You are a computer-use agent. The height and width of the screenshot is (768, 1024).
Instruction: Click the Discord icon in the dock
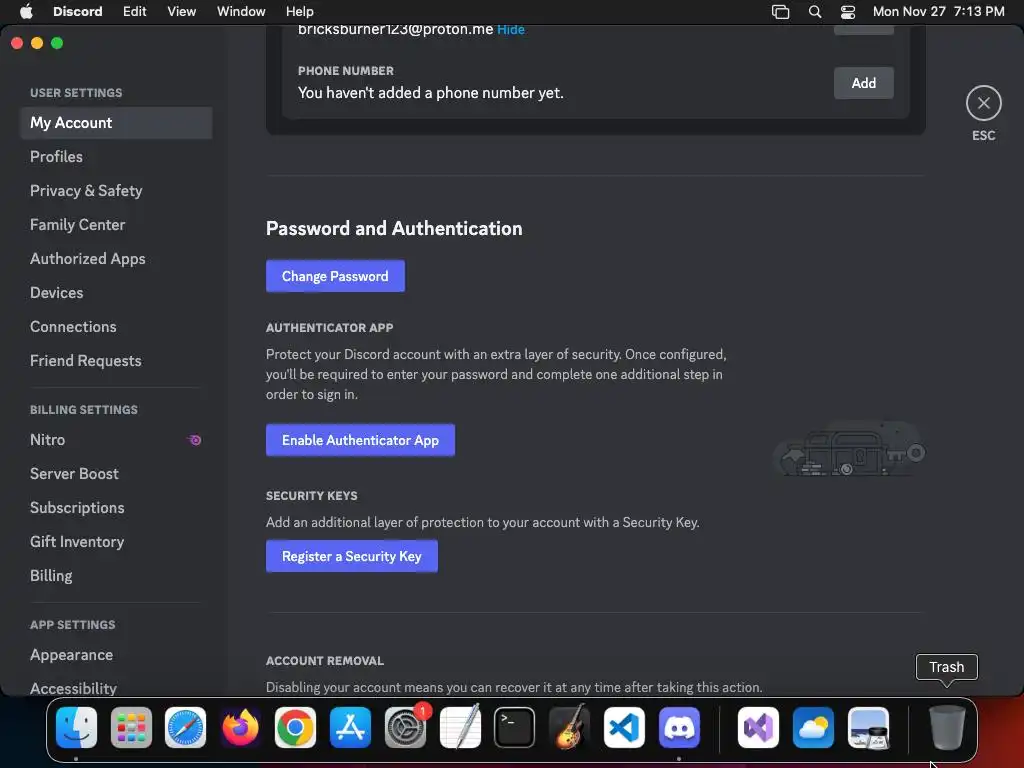pos(679,728)
